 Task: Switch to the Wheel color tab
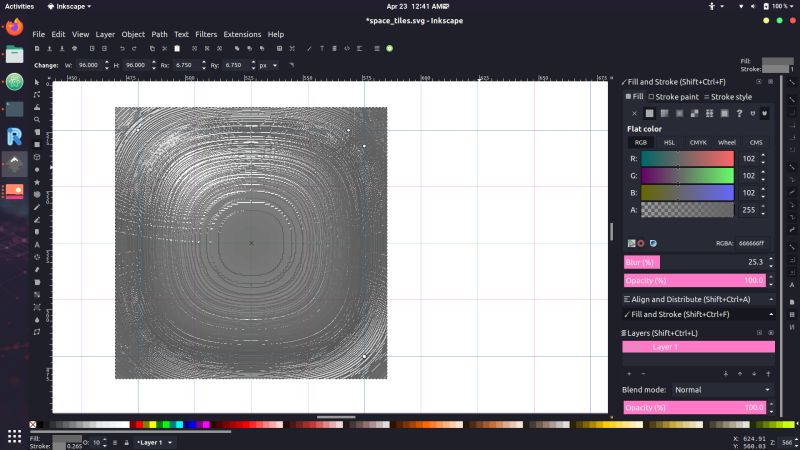pyautogui.click(x=727, y=142)
